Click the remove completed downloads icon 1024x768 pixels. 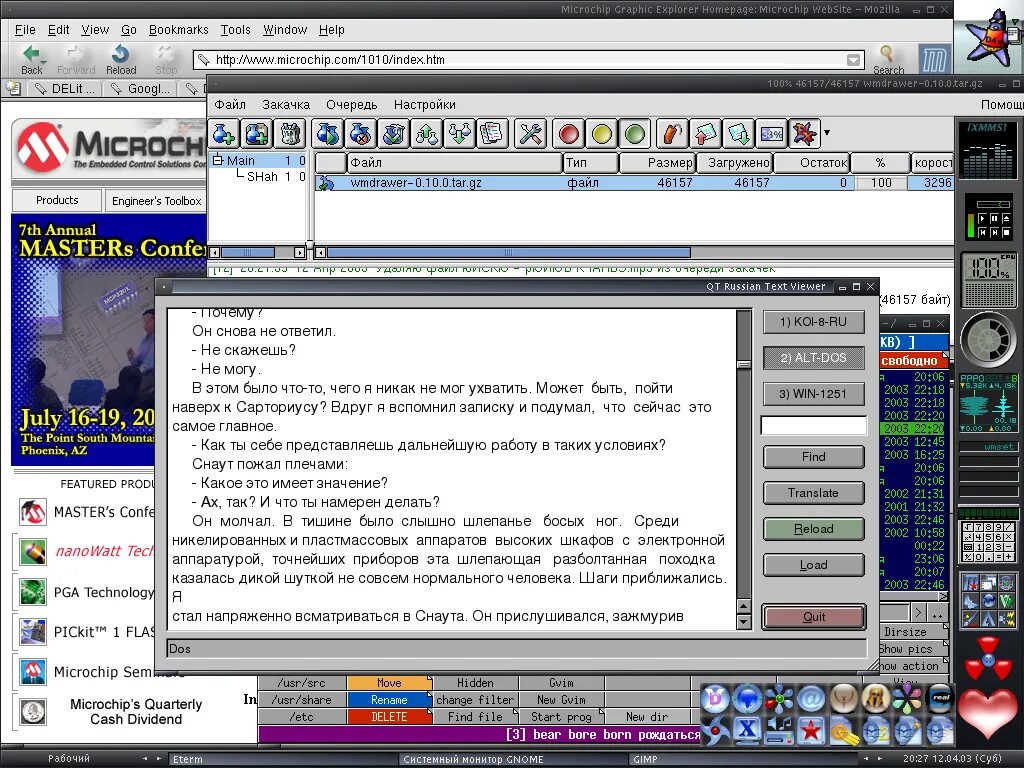[394, 135]
